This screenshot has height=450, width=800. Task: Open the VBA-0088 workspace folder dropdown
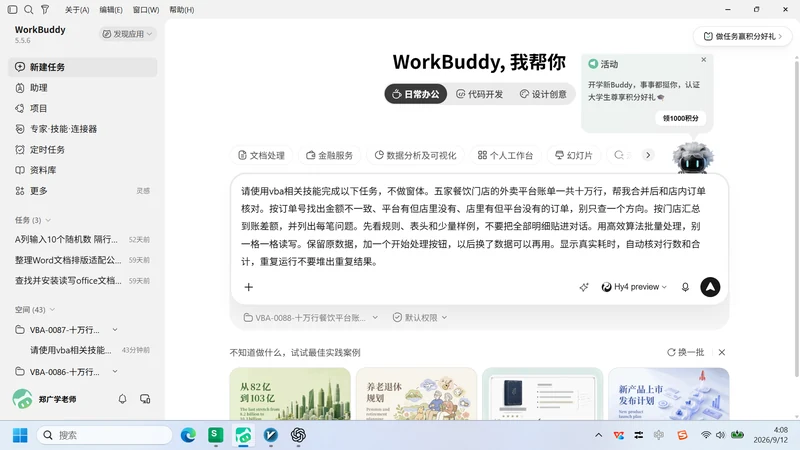pyautogui.click(x=311, y=317)
